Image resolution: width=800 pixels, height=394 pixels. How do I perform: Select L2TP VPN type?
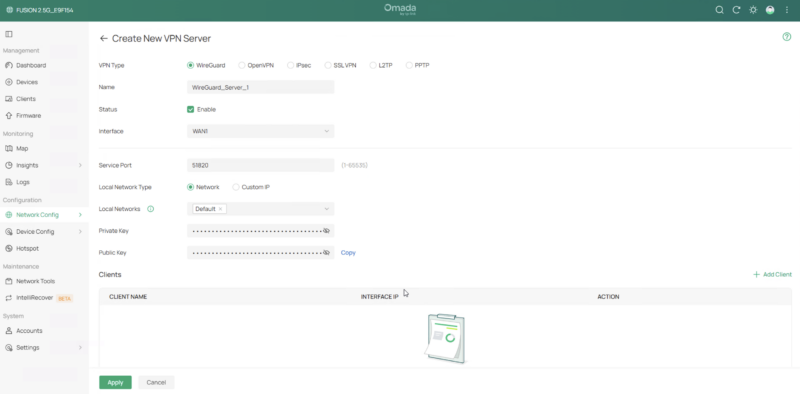click(x=373, y=65)
